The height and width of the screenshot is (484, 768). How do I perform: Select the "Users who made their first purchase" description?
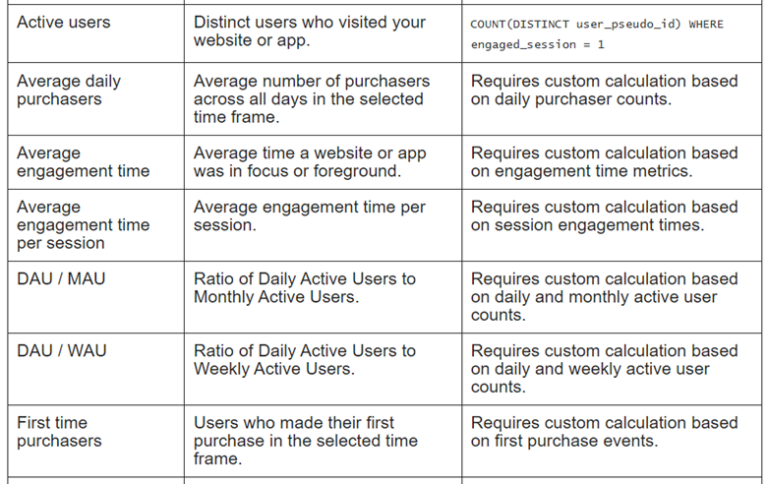click(305, 441)
